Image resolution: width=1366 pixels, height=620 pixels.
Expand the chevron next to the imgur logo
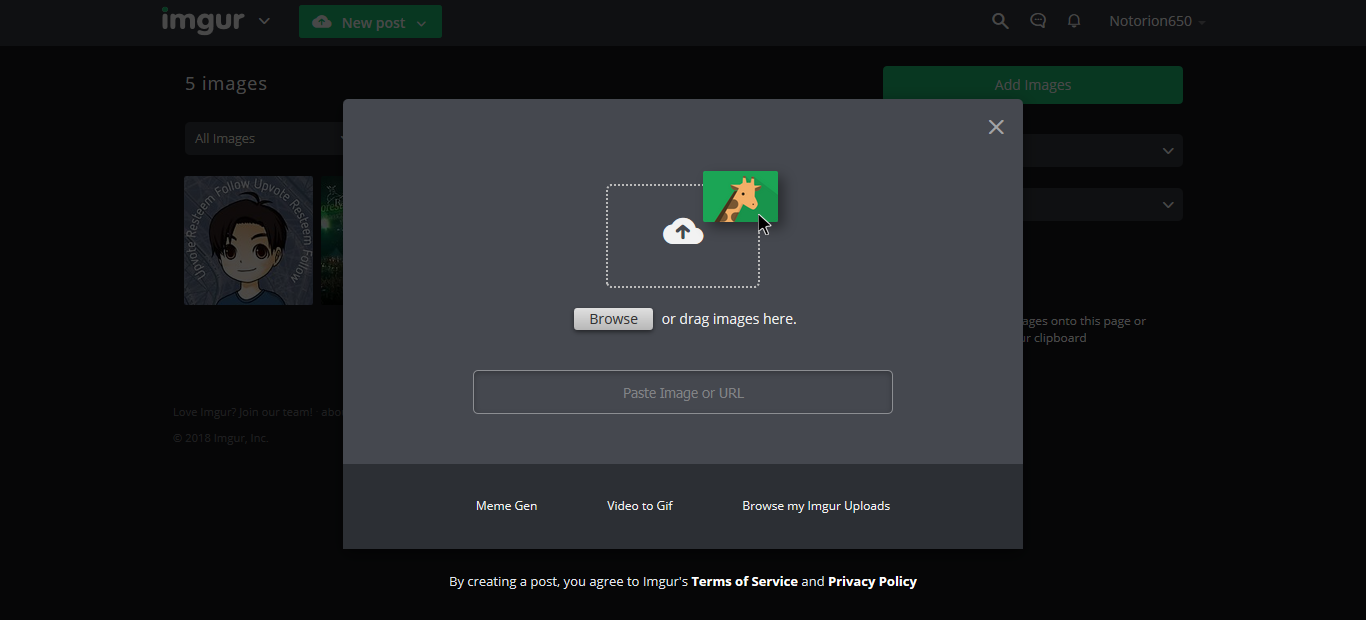pos(263,21)
